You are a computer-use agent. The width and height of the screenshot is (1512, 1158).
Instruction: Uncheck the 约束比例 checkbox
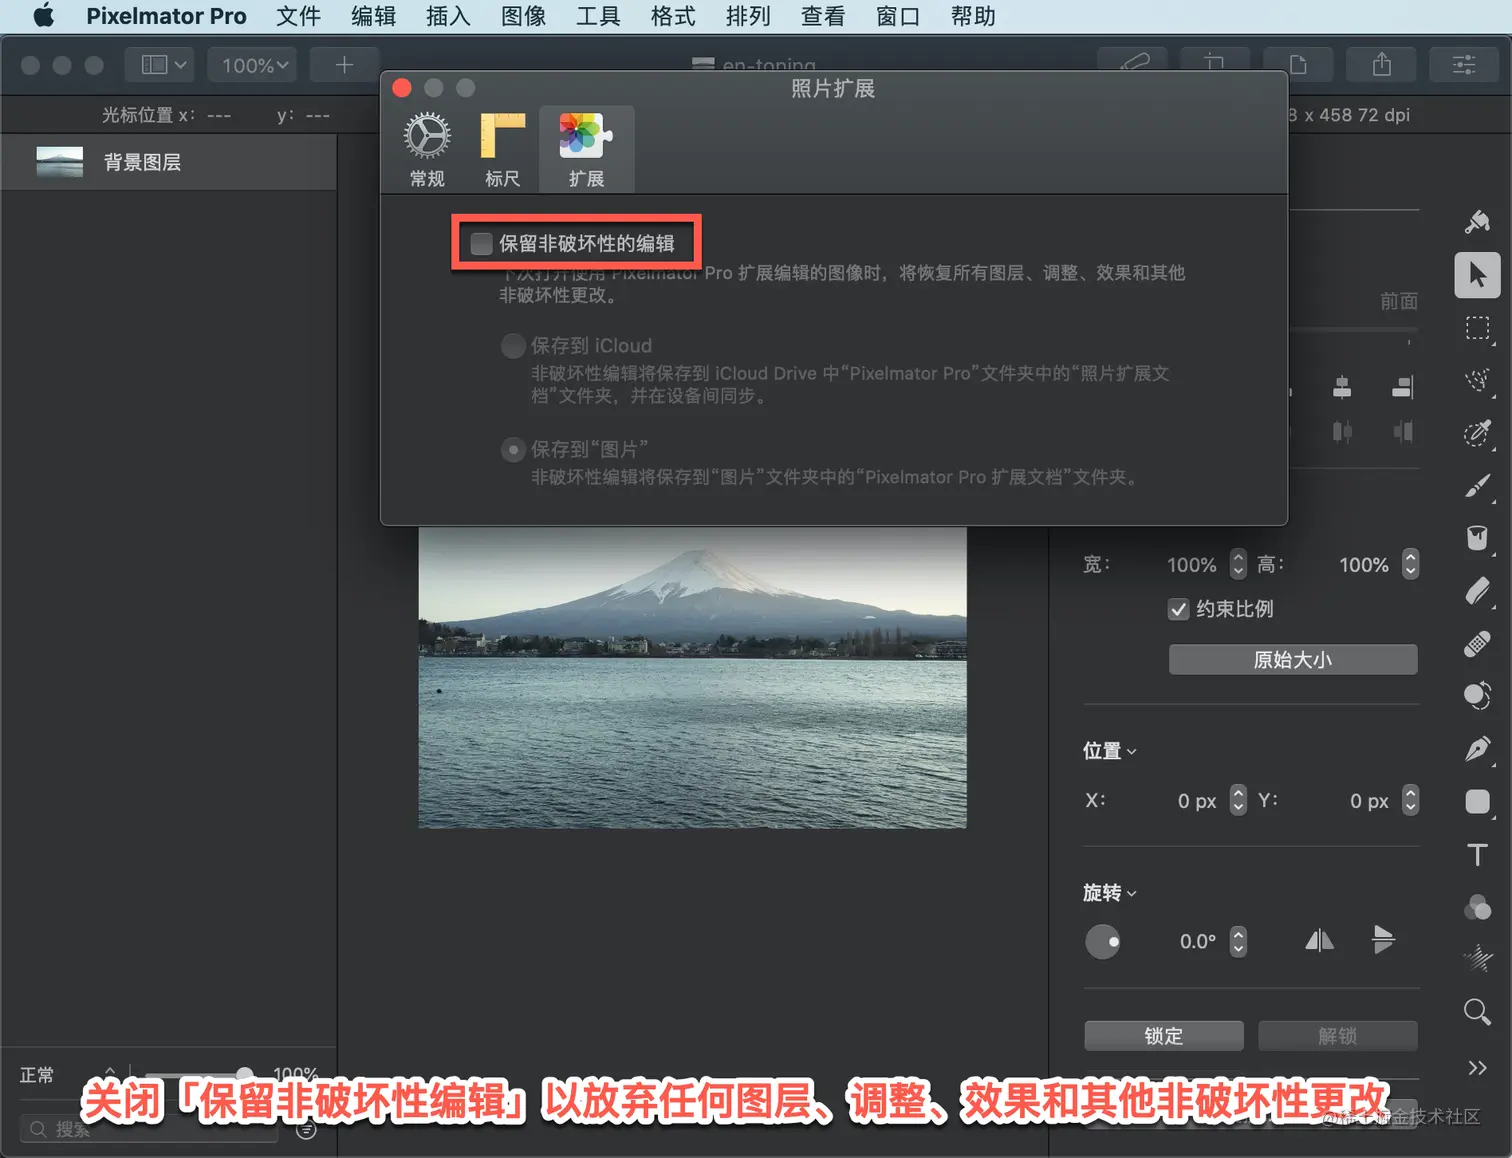point(1178,609)
